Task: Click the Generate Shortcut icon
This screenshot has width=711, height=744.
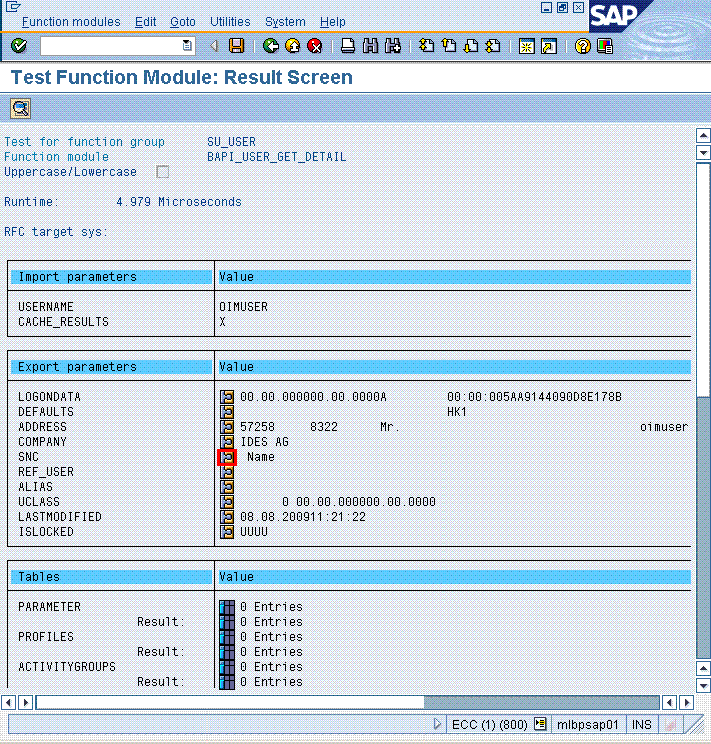Action: pyautogui.click(x=549, y=46)
